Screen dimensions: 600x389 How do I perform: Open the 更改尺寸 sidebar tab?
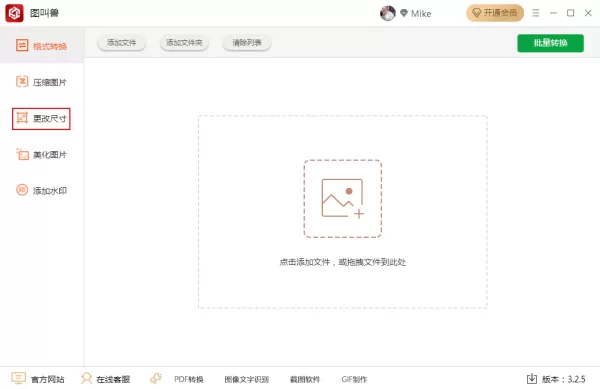[x=41, y=119]
